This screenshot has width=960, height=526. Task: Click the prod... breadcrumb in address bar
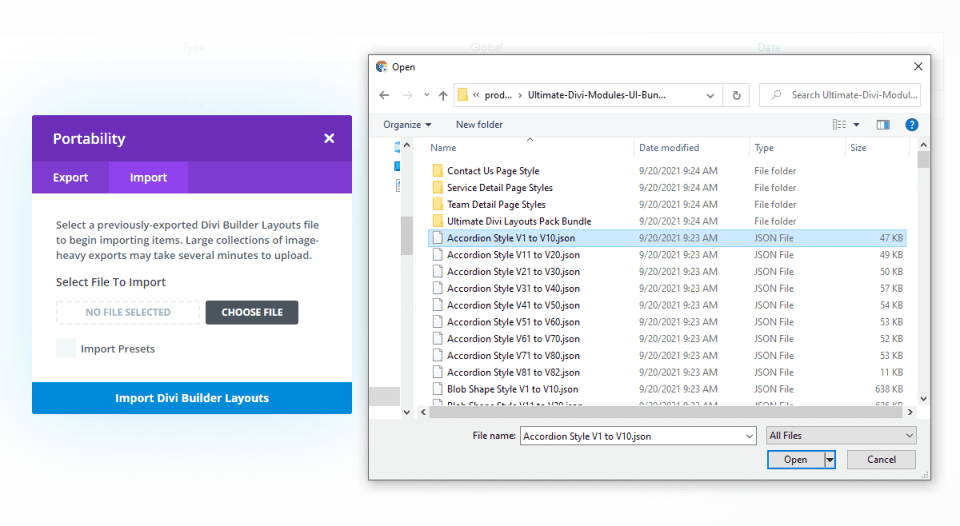(498, 95)
